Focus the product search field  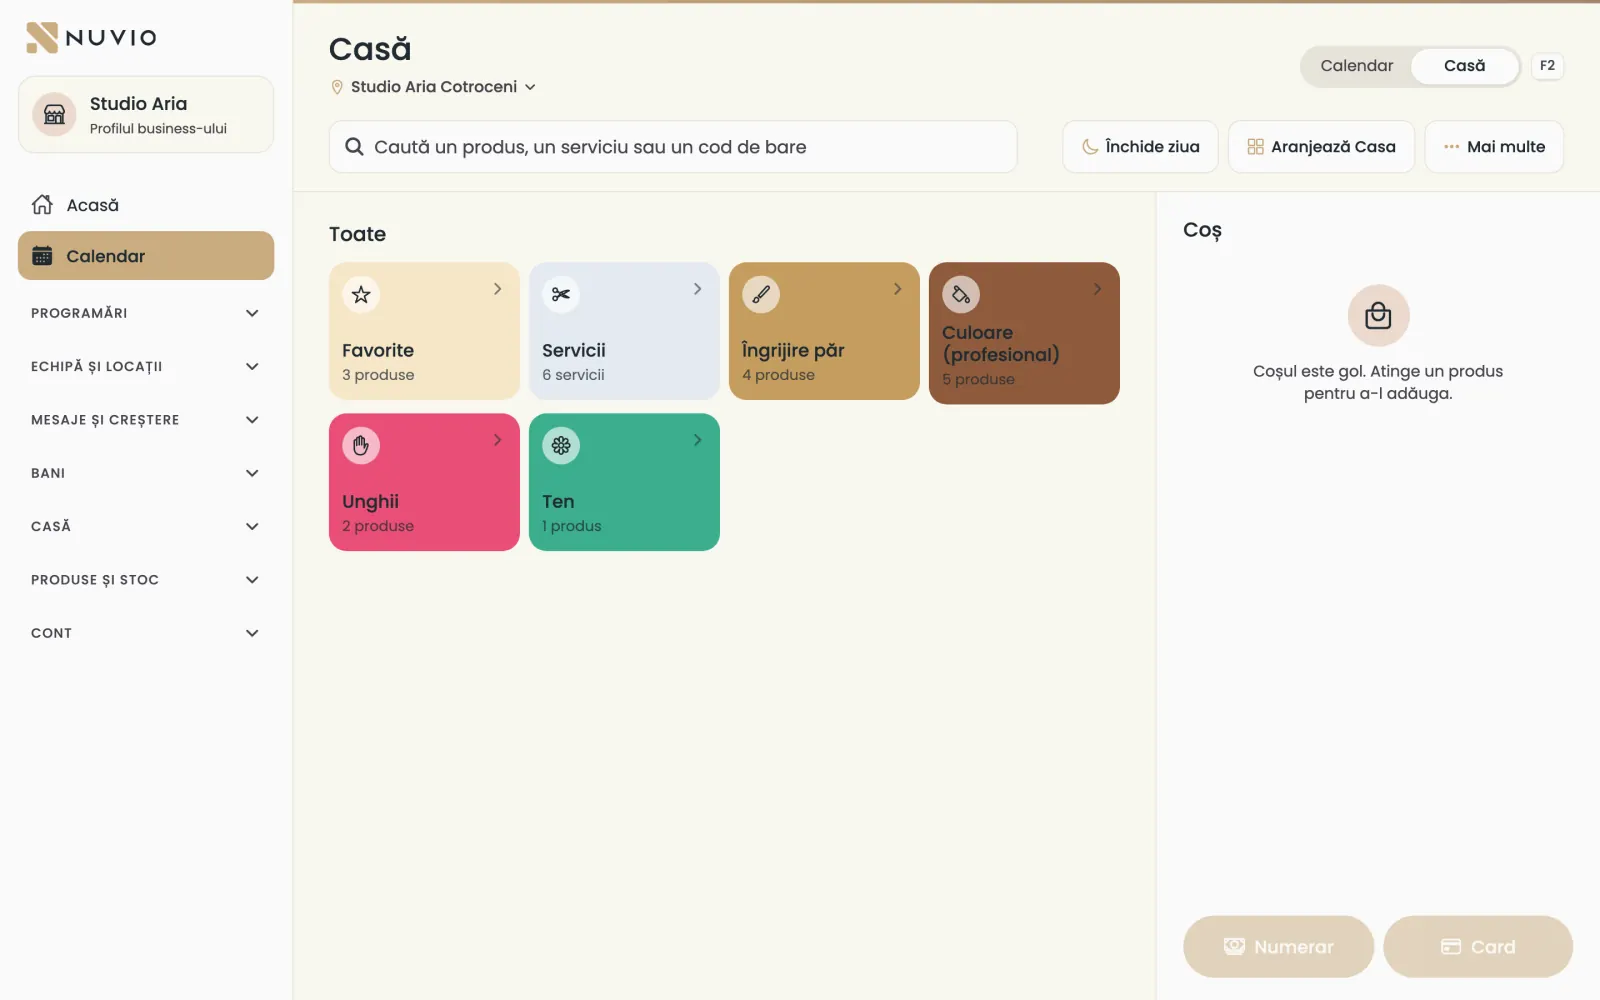tap(673, 147)
